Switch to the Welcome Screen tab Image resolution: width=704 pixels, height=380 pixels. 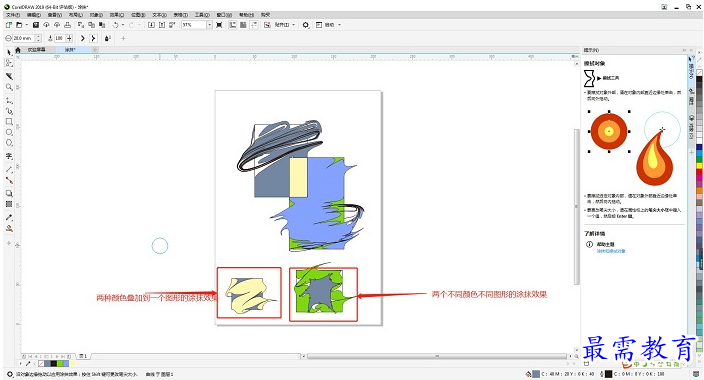click(36, 49)
